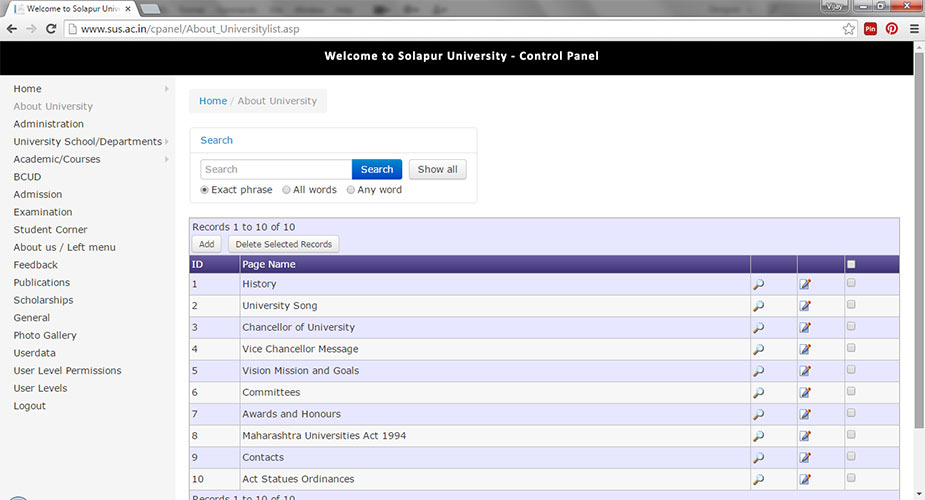Image resolution: width=925 pixels, height=500 pixels.
Task: Select All words radio option
Action: [x=286, y=190]
